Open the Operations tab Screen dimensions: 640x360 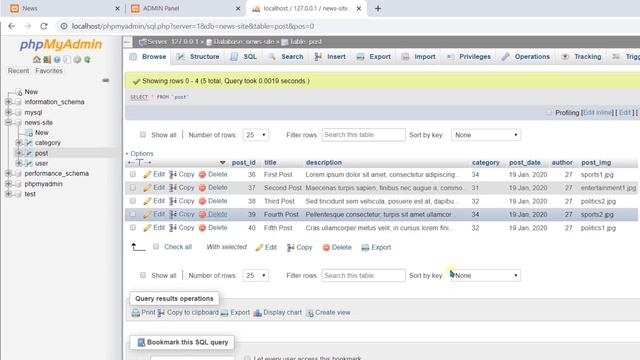pos(526,57)
